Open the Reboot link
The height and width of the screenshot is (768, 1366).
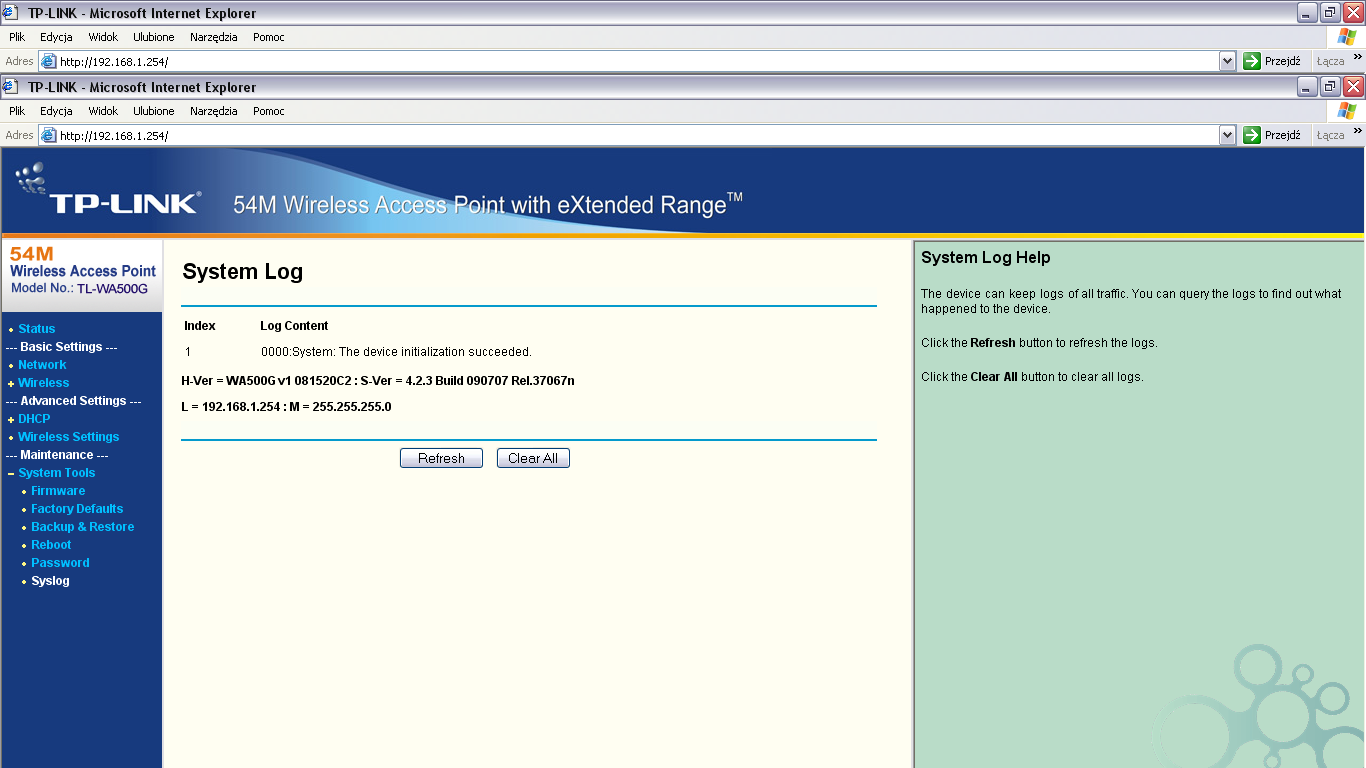(51, 545)
